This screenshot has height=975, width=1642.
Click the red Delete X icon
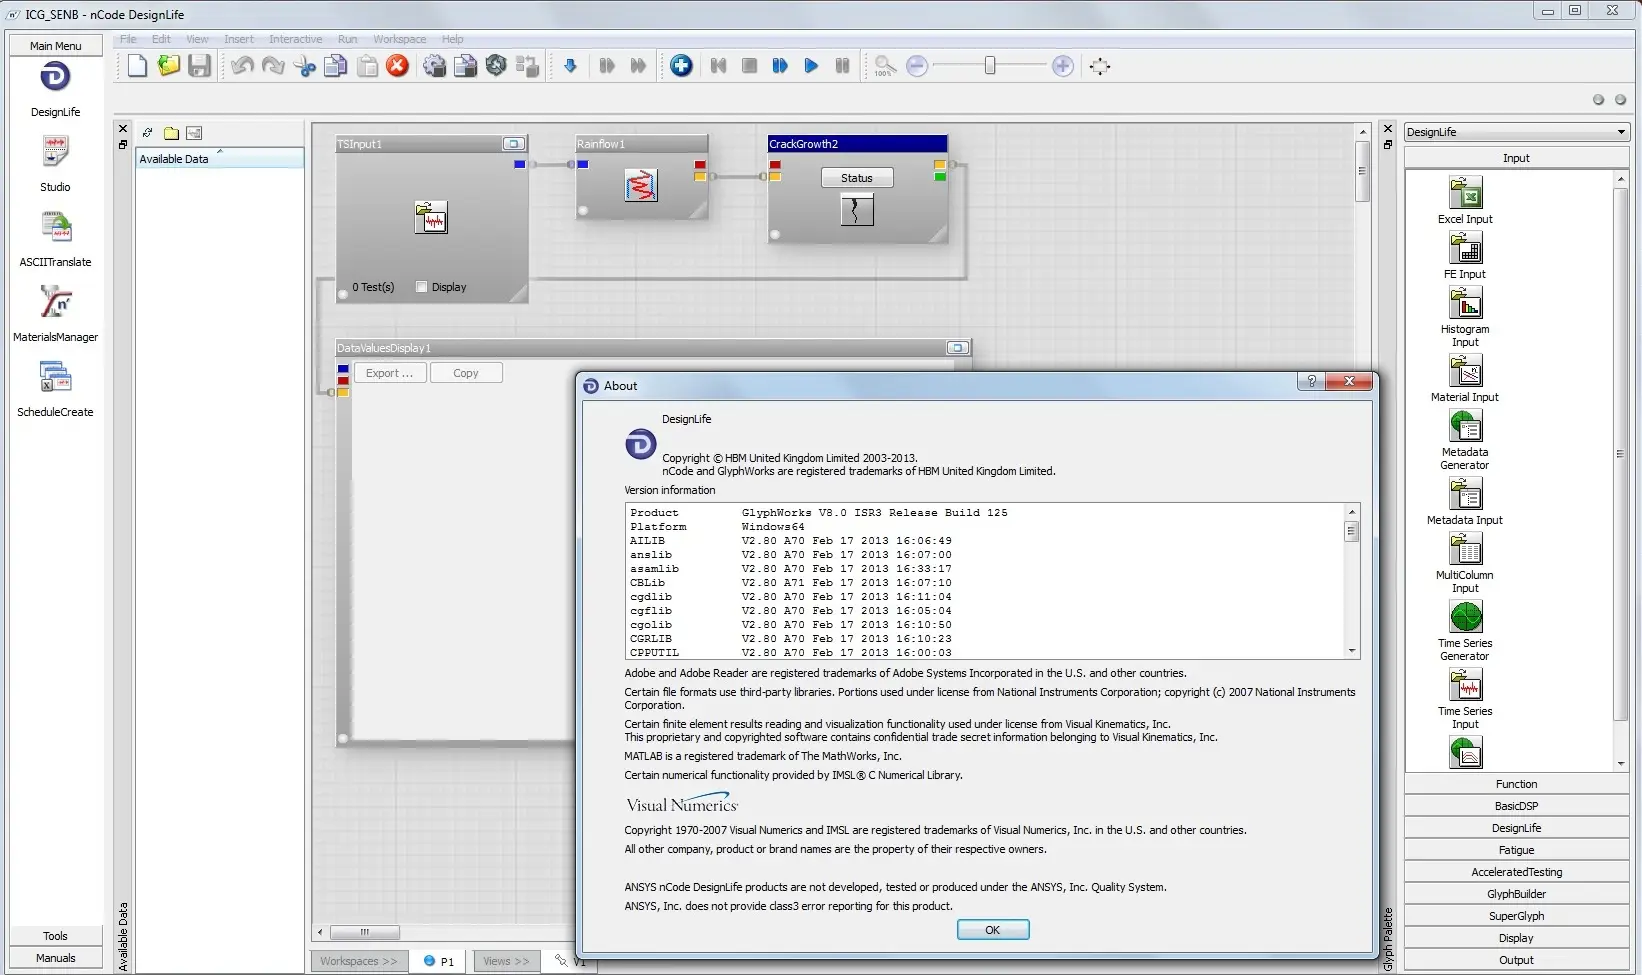coord(398,66)
